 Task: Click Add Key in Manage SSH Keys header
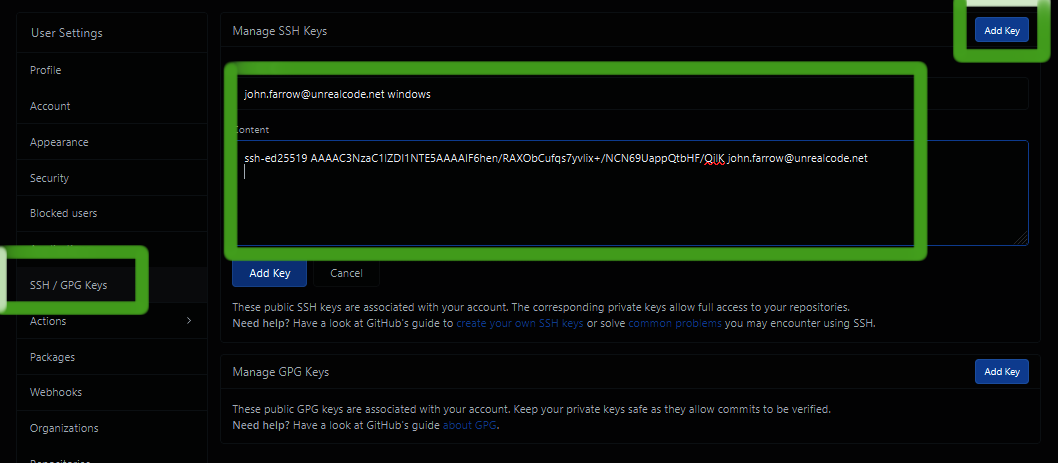(1001, 30)
